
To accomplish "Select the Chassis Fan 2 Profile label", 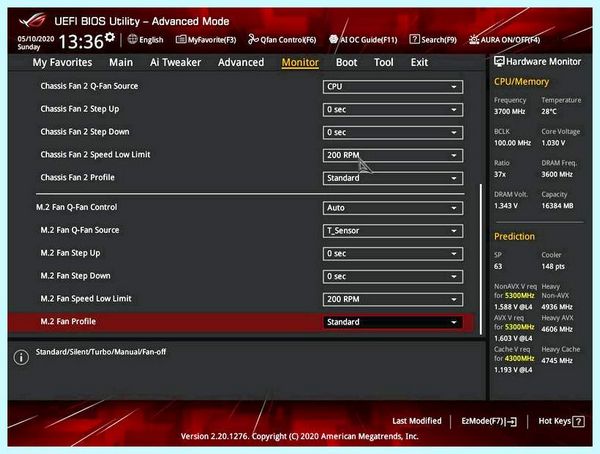I will (77, 177).
